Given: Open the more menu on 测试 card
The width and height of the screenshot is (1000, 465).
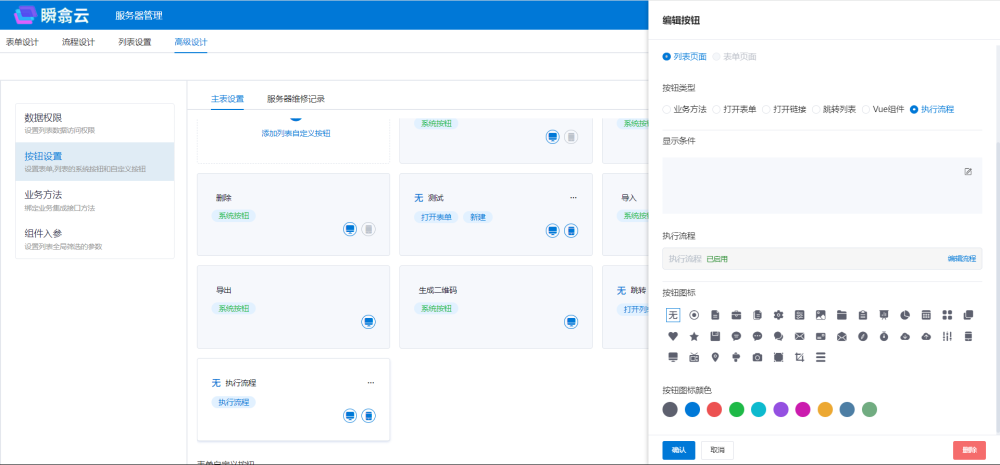Looking at the screenshot, I should (573, 198).
